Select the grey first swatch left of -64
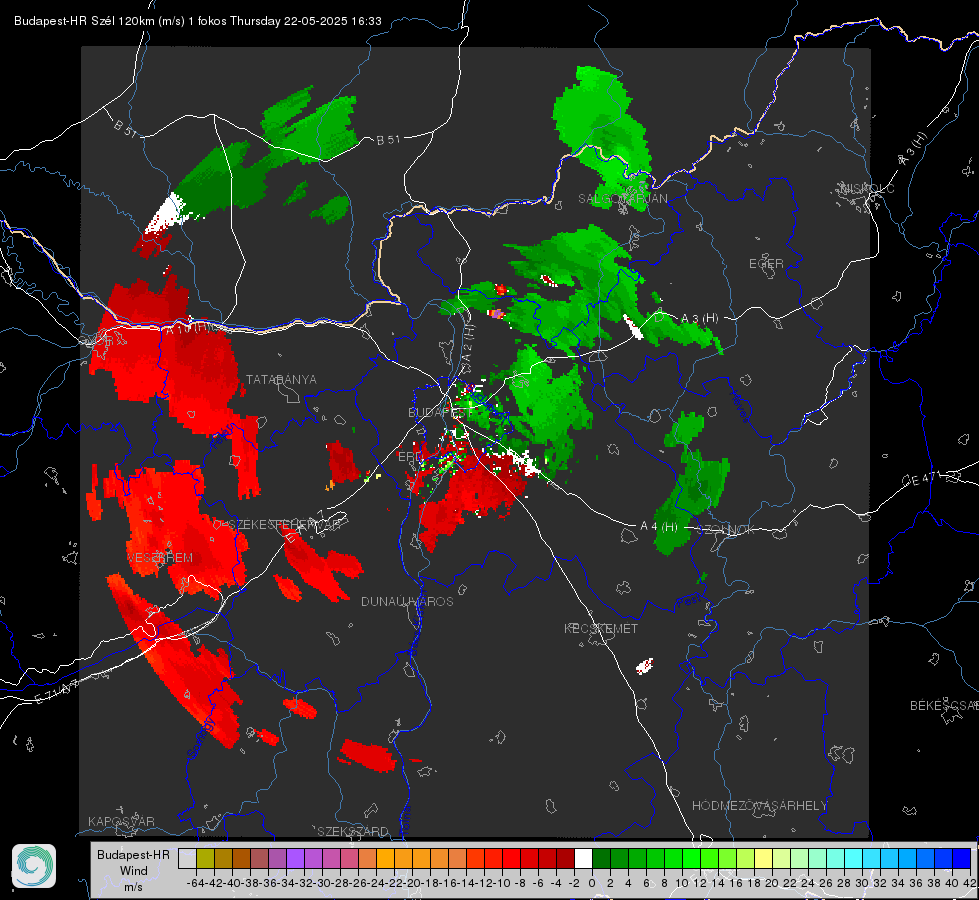The width and height of the screenshot is (979, 900). 187,858
